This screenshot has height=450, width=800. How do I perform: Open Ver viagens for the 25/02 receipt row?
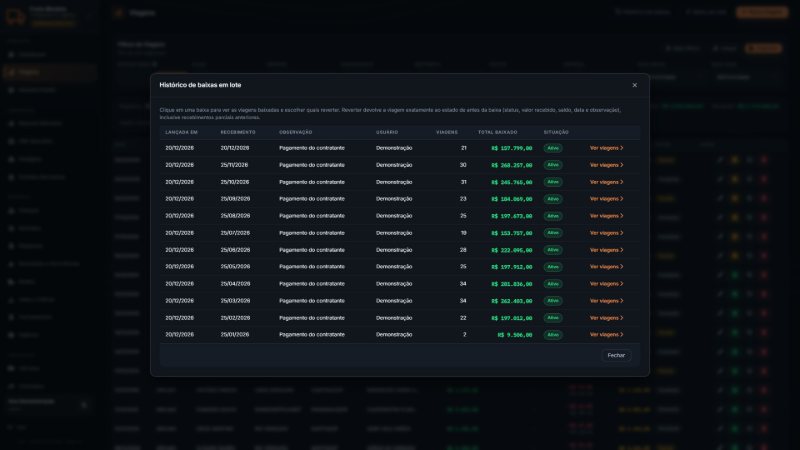coord(607,318)
